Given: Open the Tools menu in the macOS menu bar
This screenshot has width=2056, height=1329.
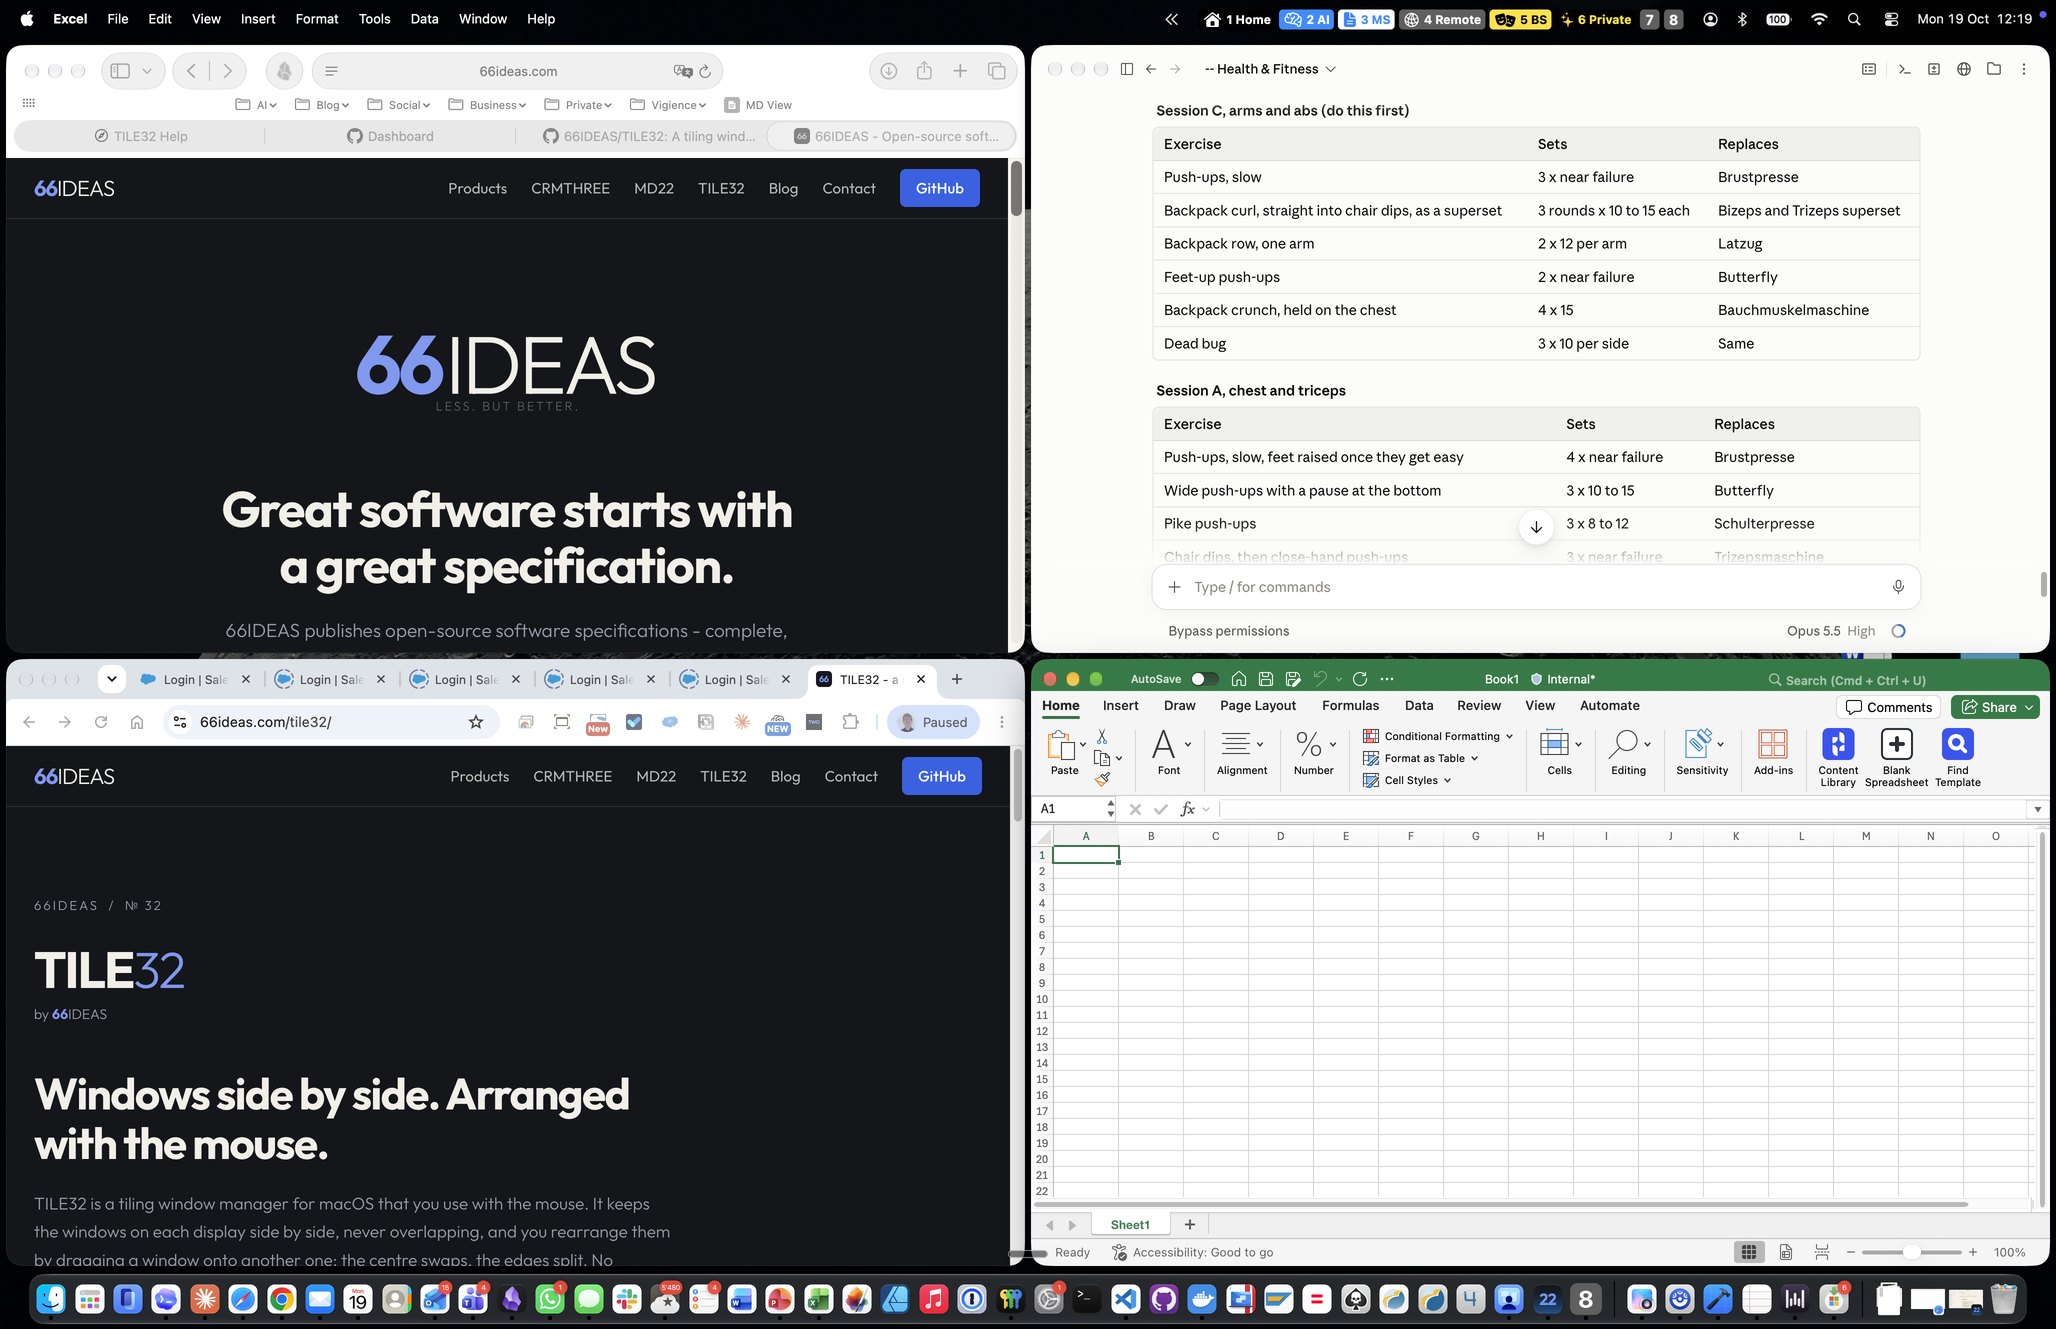Looking at the screenshot, I should coord(374,19).
